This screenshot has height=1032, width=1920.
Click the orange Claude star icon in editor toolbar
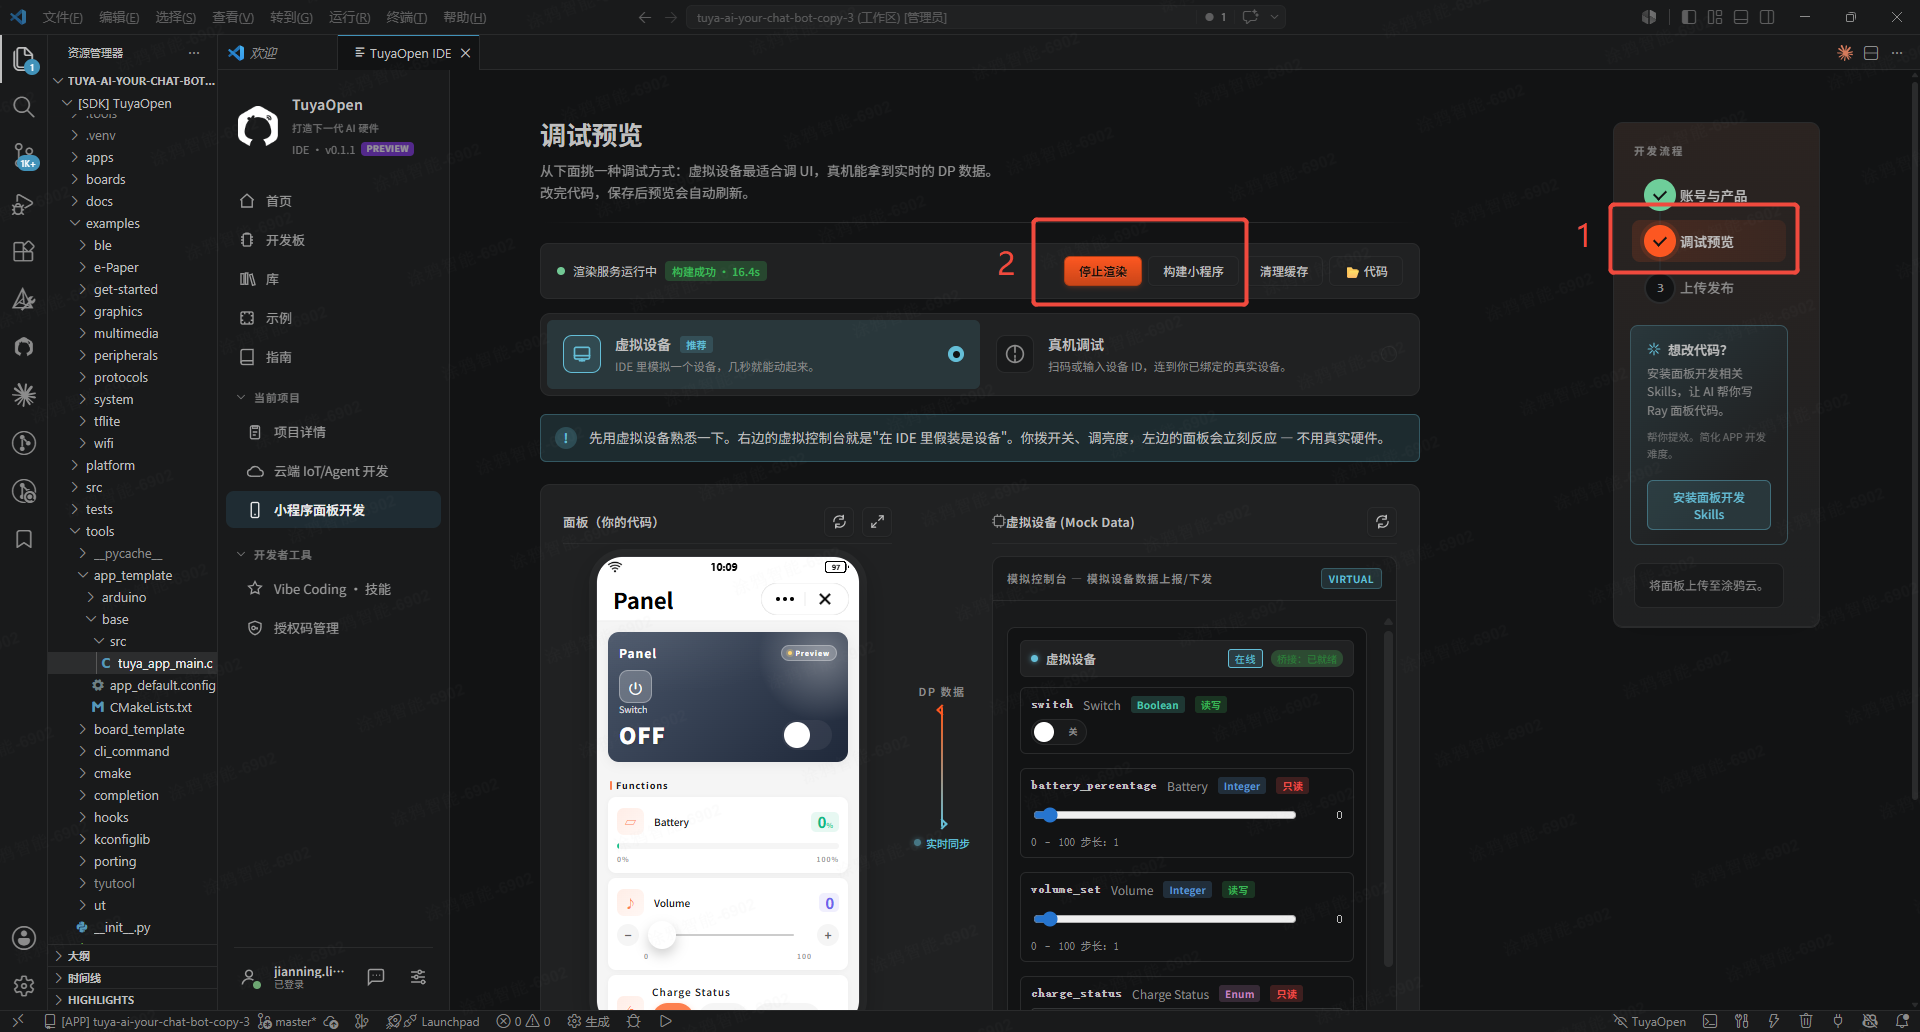1845,53
